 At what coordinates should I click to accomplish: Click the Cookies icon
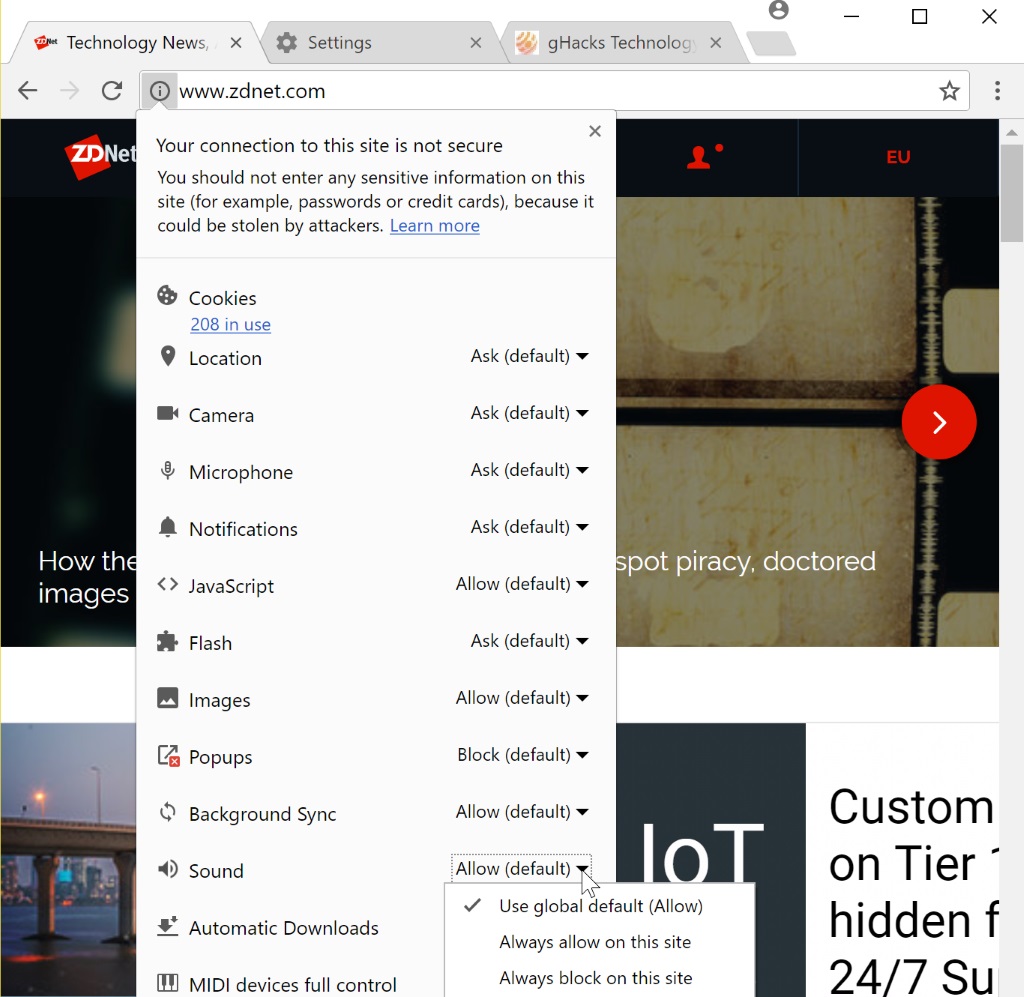point(167,296)
